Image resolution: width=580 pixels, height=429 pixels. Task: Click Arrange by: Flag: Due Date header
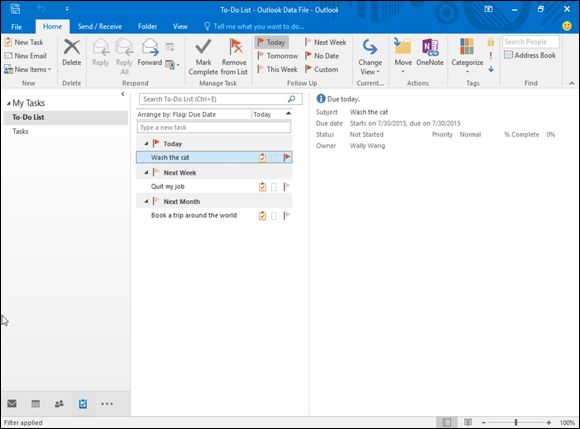[176, 115]
